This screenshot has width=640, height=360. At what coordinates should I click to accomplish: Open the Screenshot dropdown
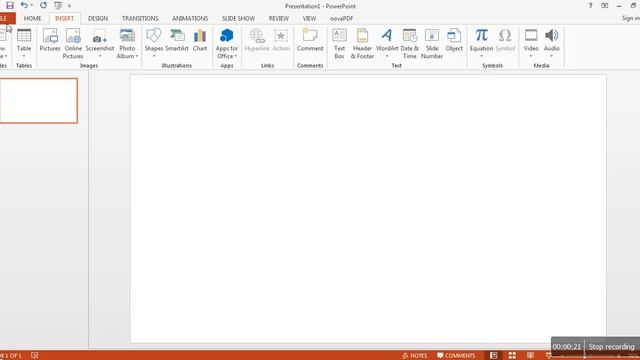point(100,43)
